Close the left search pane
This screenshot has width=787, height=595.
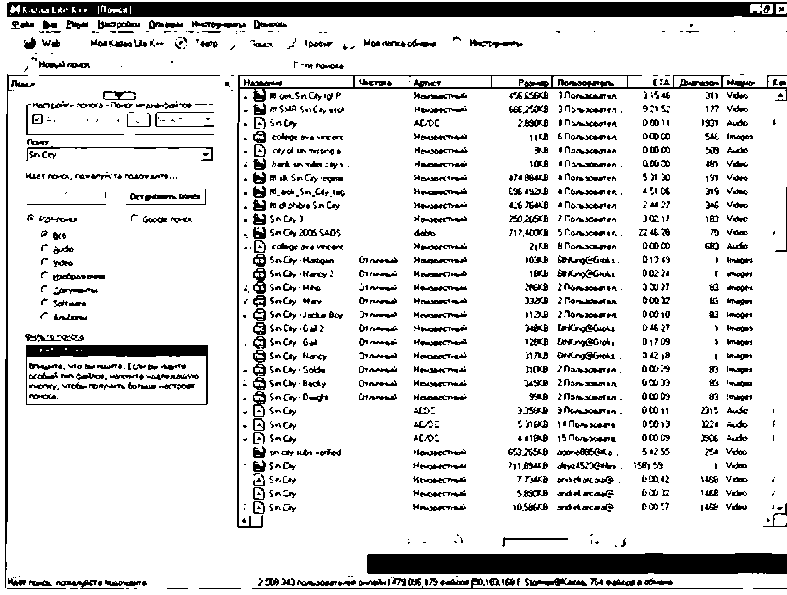pos(226,83)
